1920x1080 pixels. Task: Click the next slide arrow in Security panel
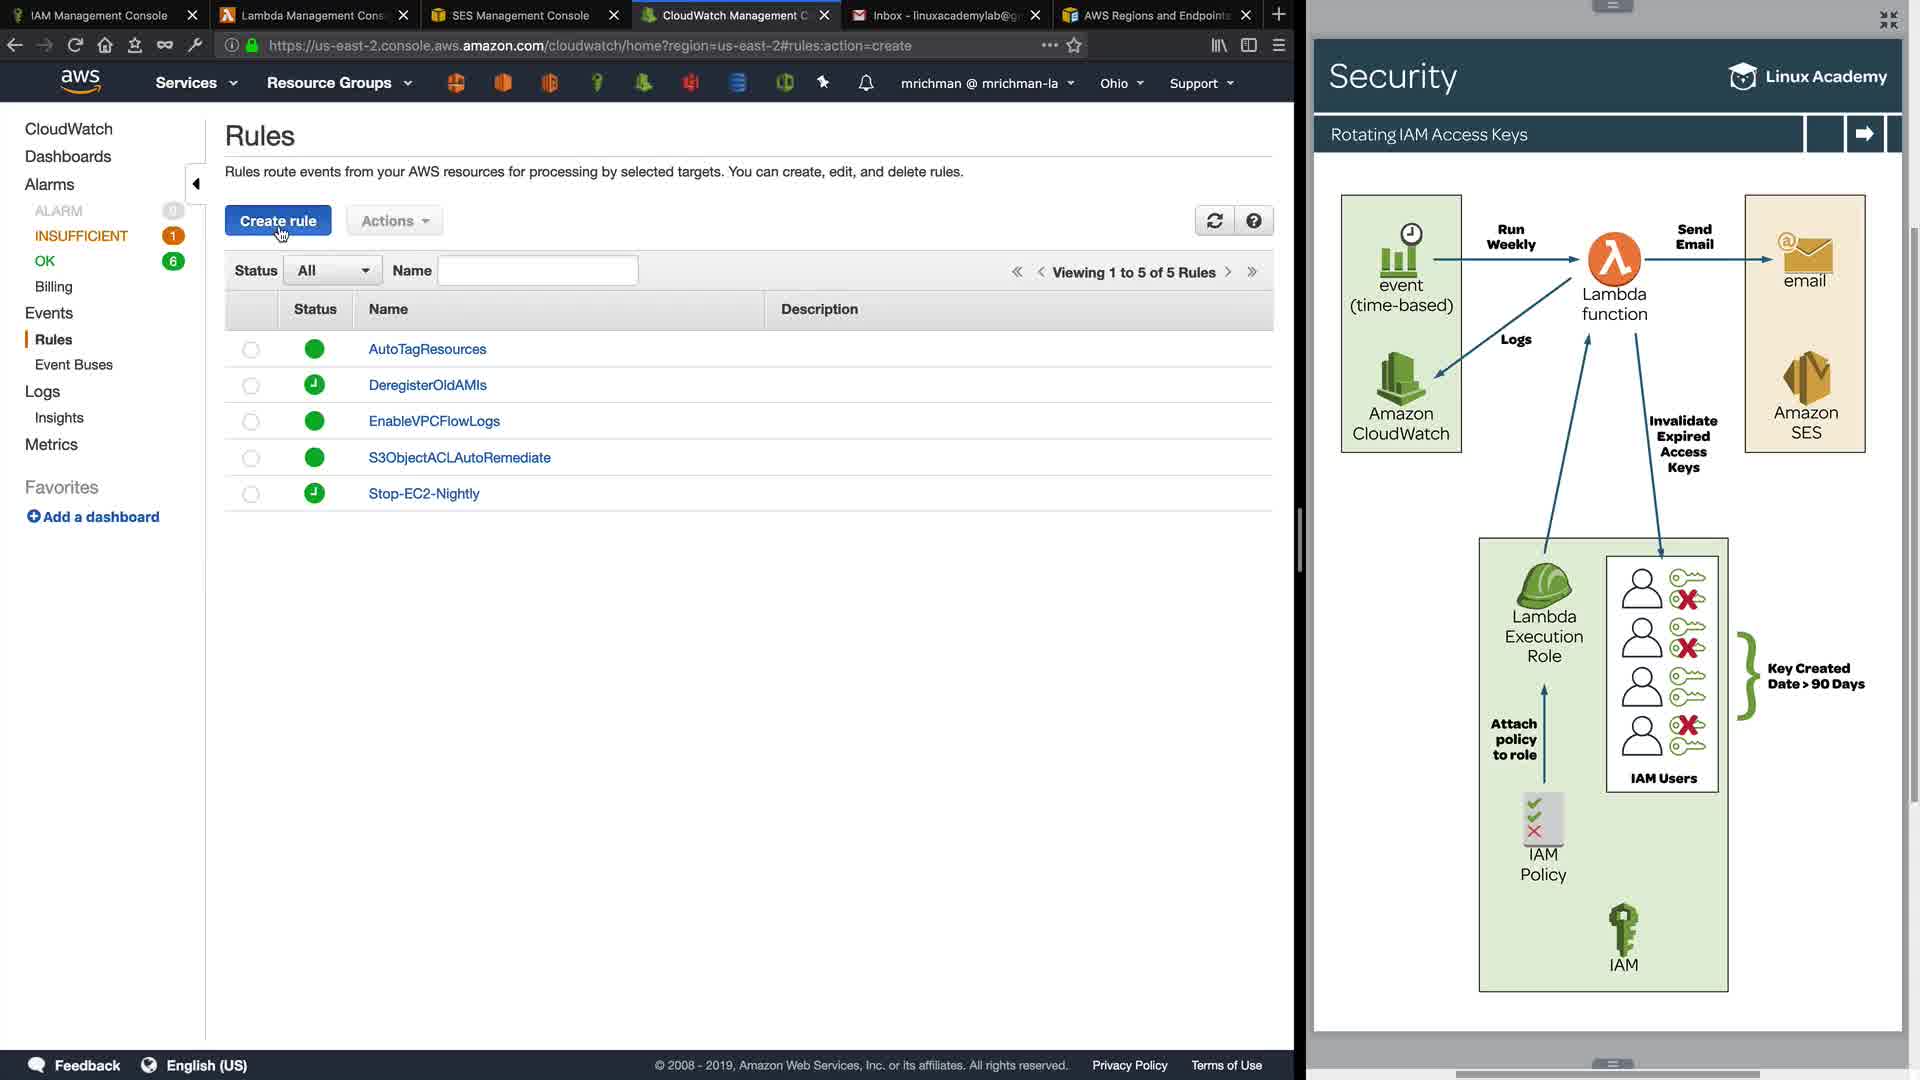tap(1864, 134)
